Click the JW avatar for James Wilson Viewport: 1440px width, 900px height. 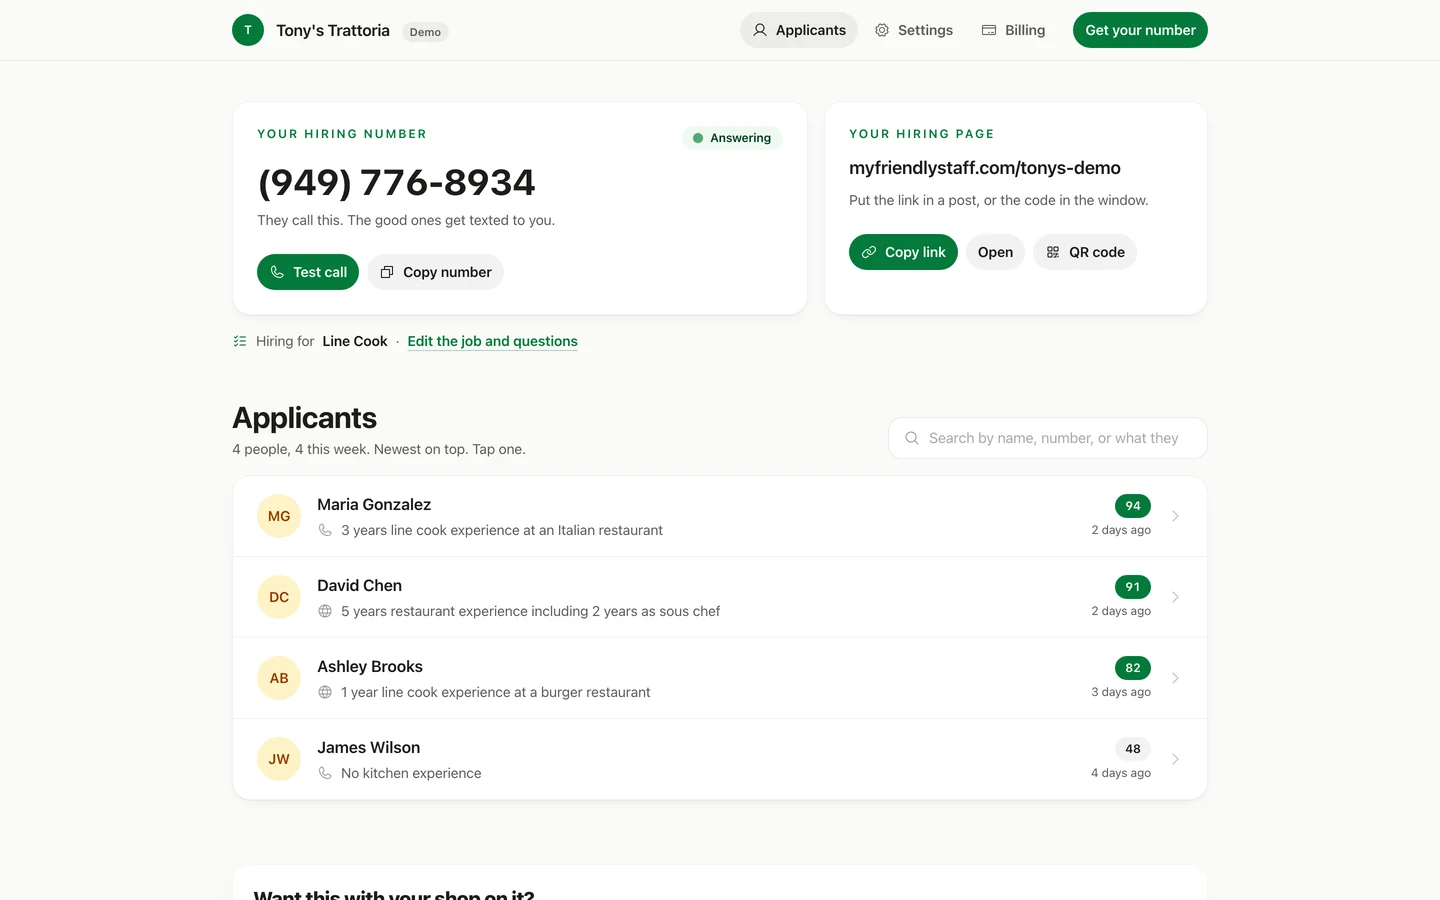279,759
